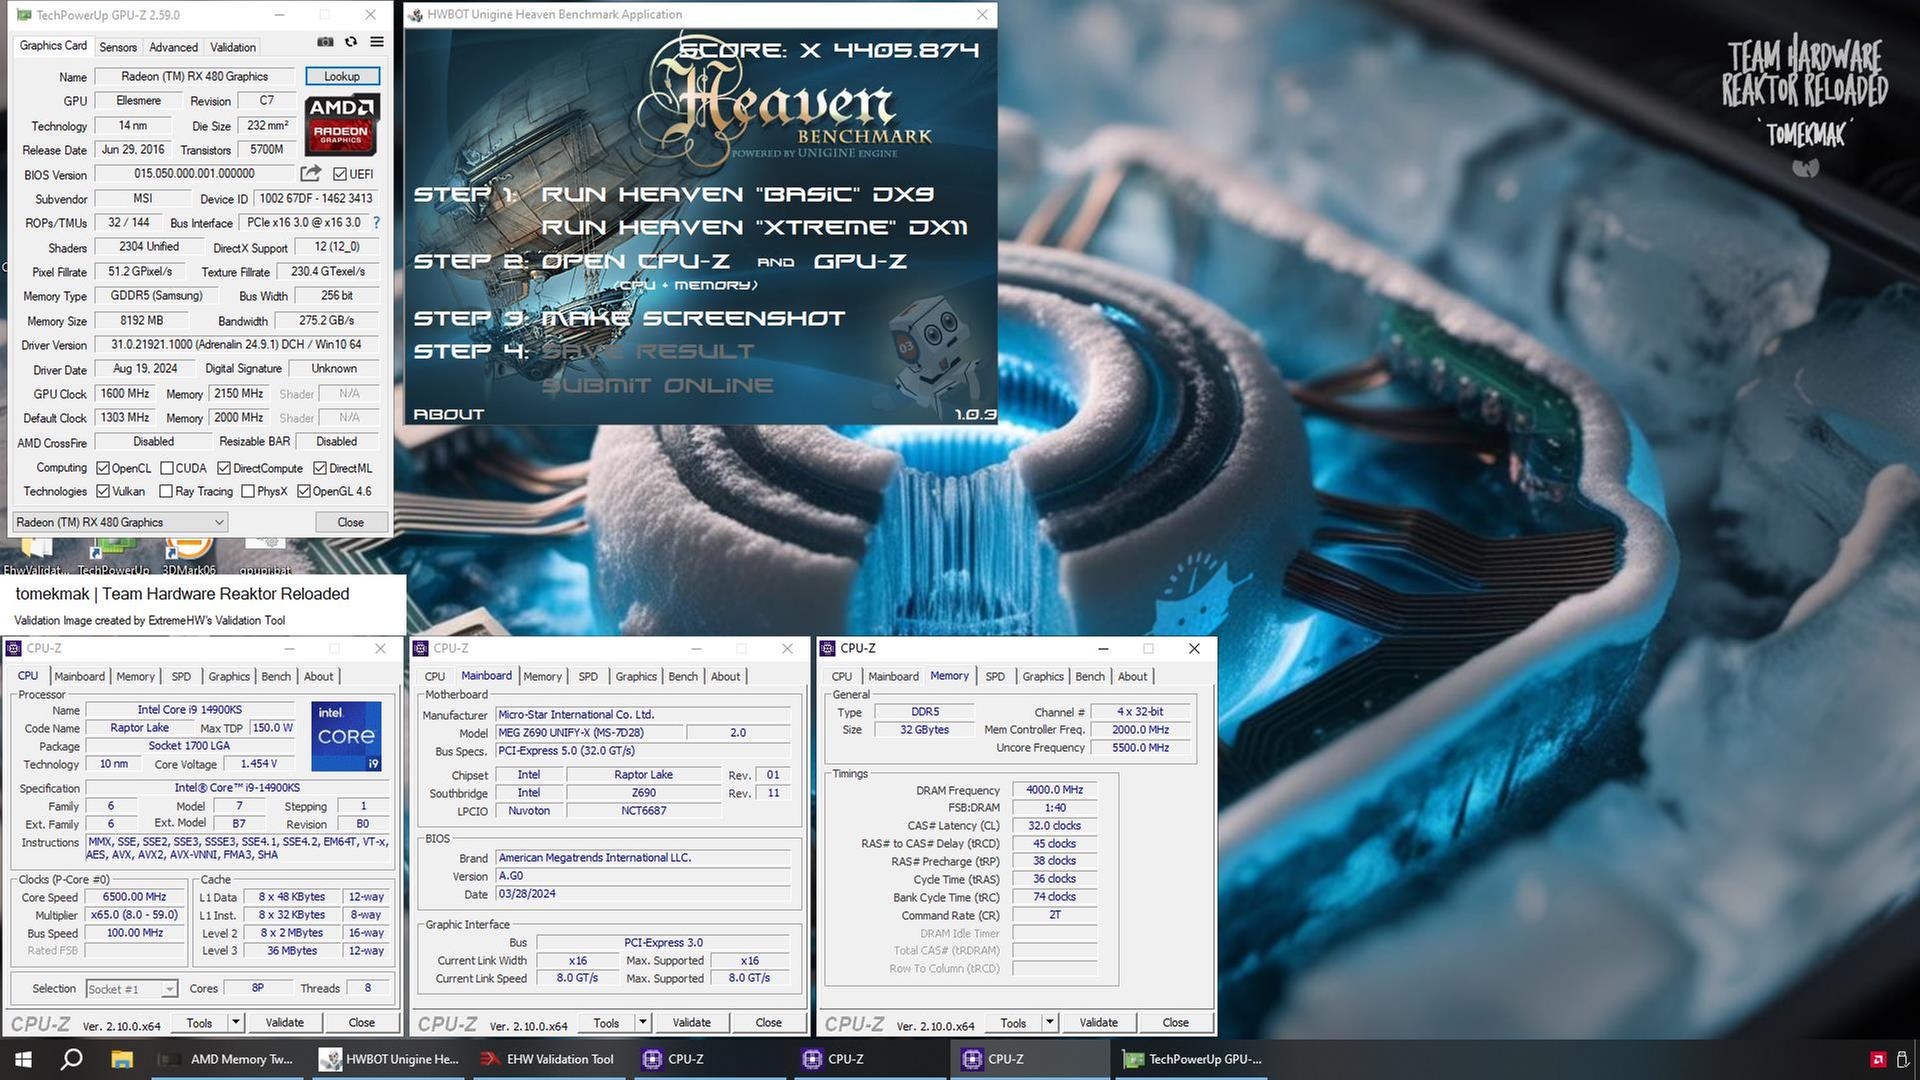Image resolution: width=1920 pixels, height=1080 pixels.
Task: Click RUN HEAVEN "BASIC" DX9
Action: click(737, 194)
